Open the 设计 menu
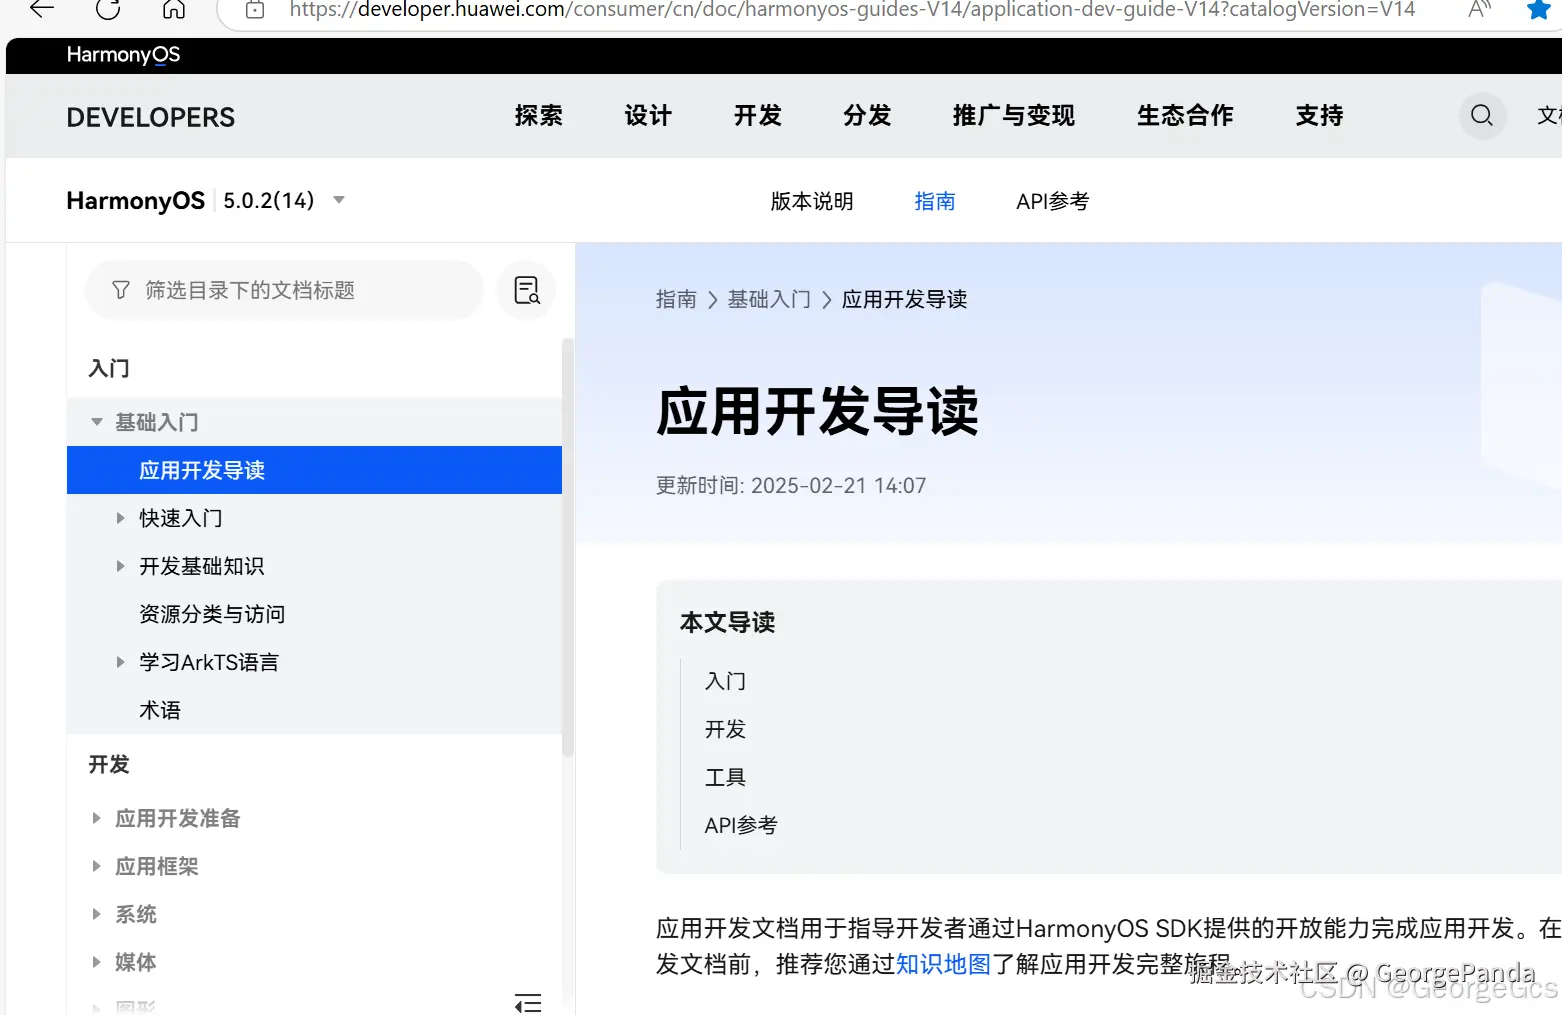The width and height of the screenshot is (1562, 1015). 648,116
